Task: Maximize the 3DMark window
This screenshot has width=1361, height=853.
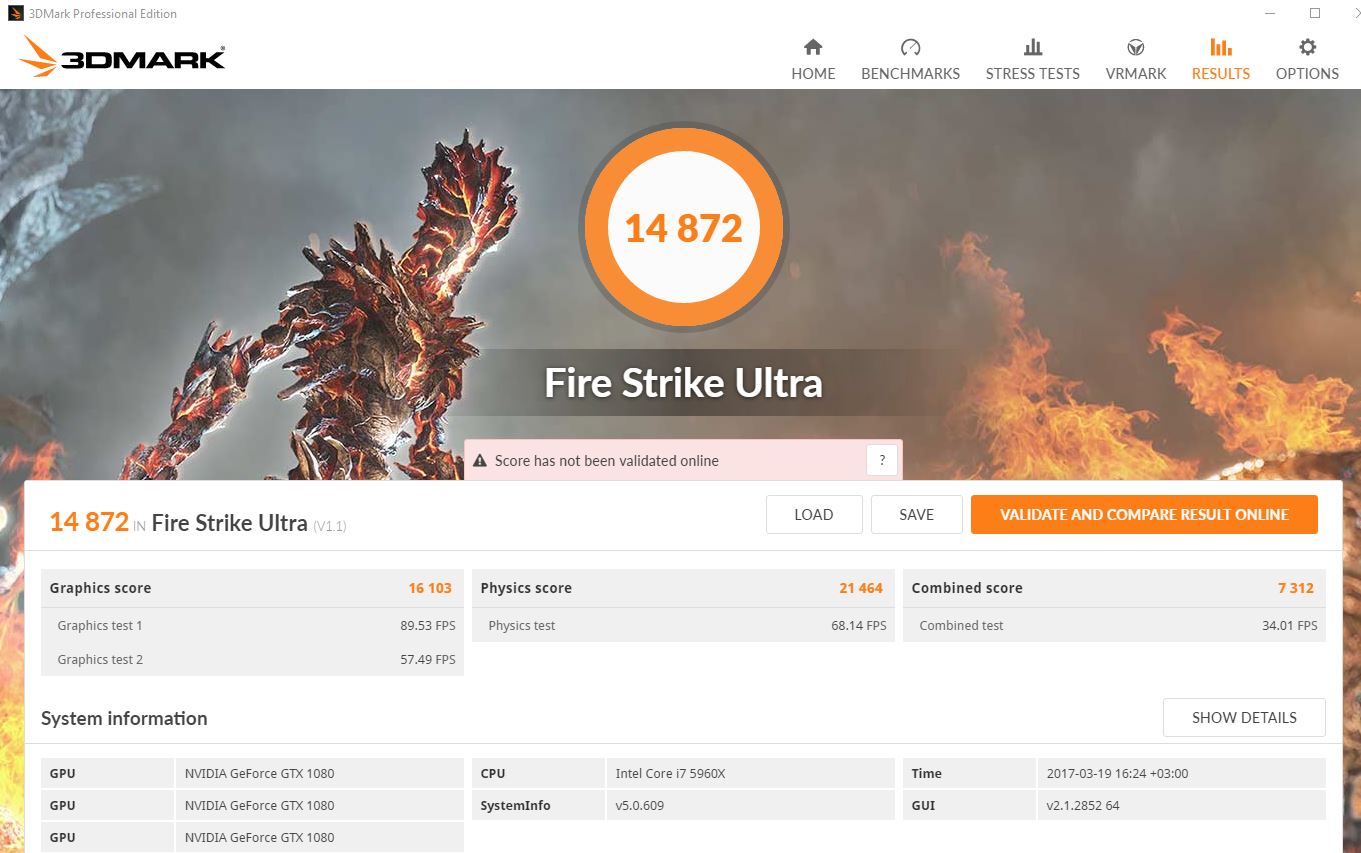Action: [x=1315, y=14]
